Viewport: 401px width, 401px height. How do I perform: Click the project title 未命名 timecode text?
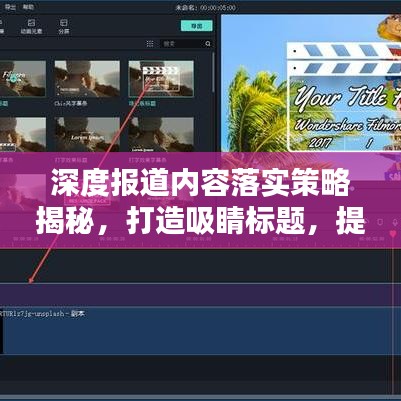point(206,7)
